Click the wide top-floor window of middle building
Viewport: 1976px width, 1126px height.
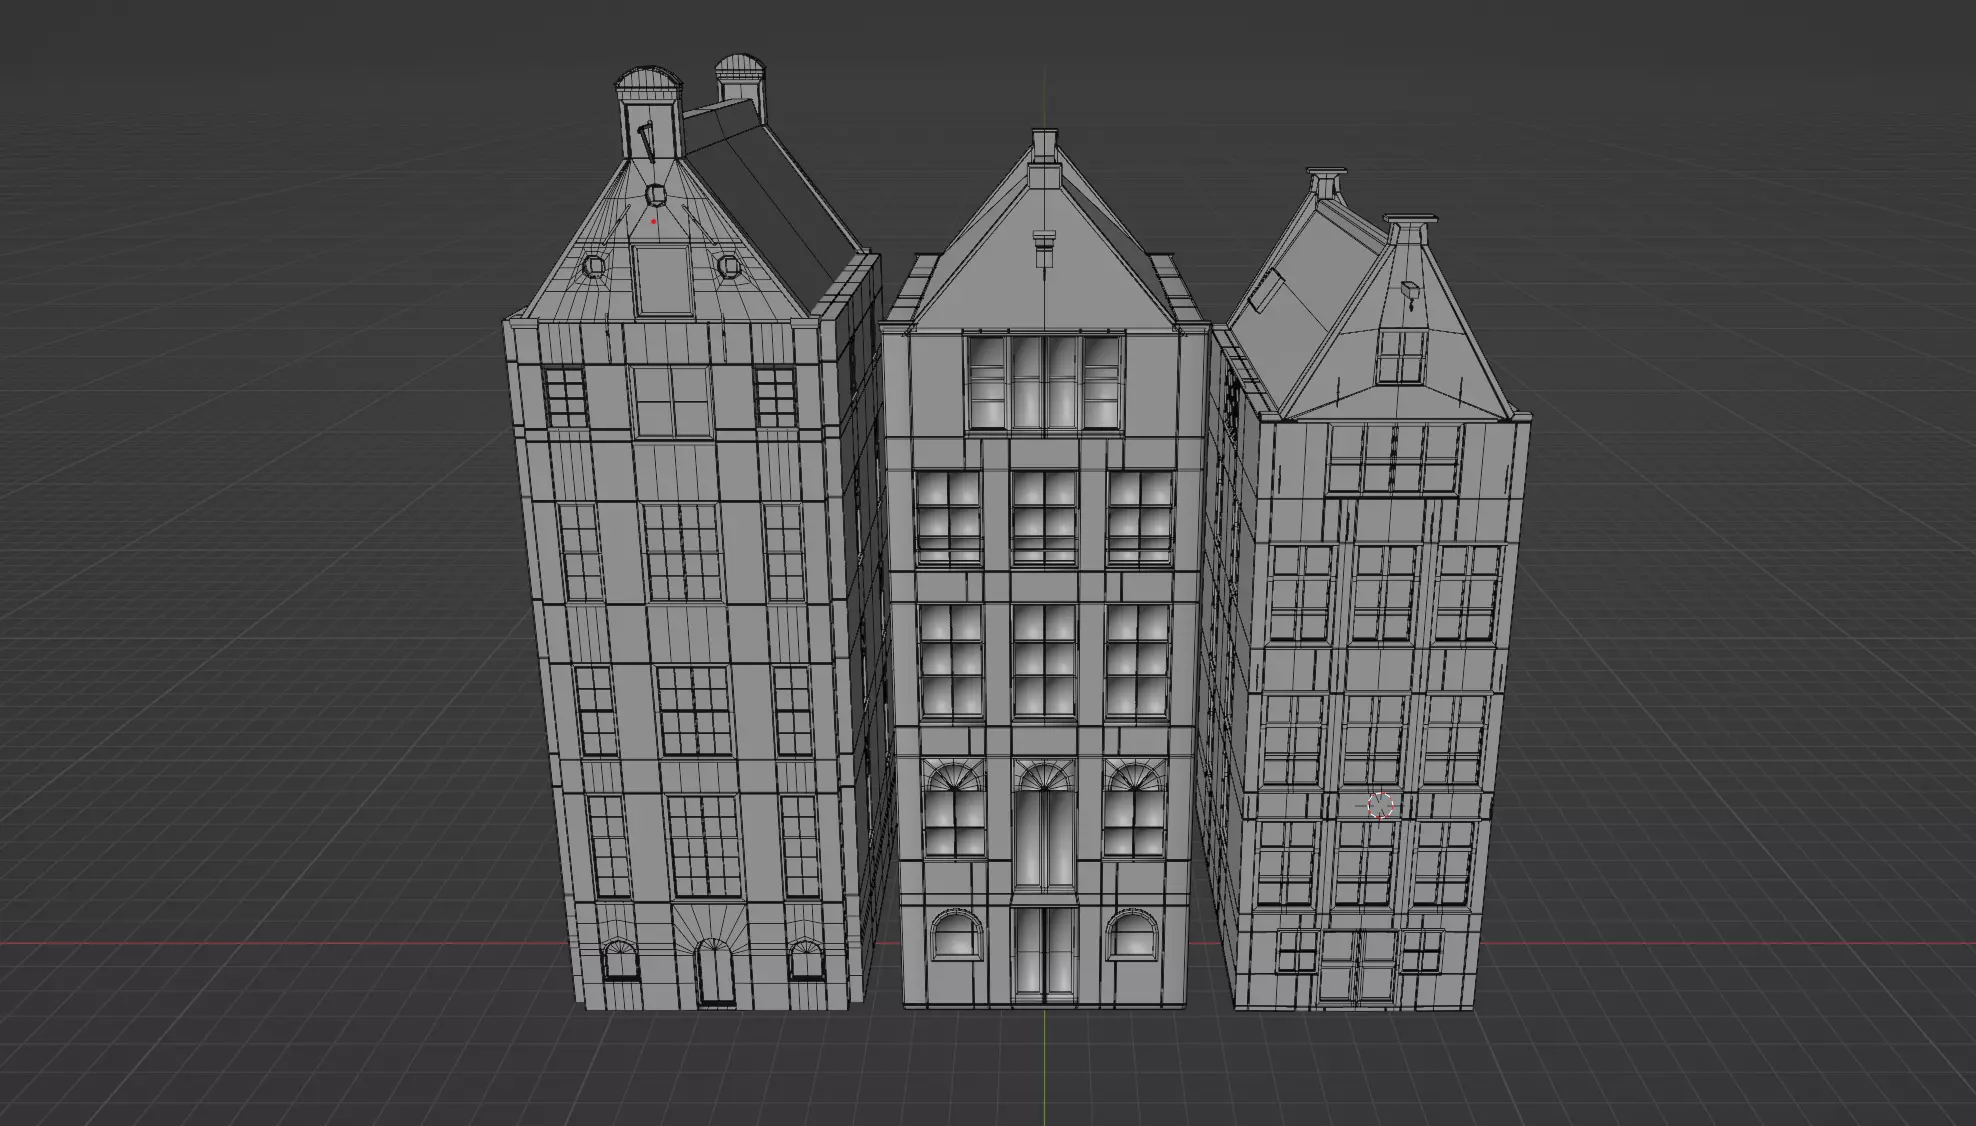[x=1044, y=381]
